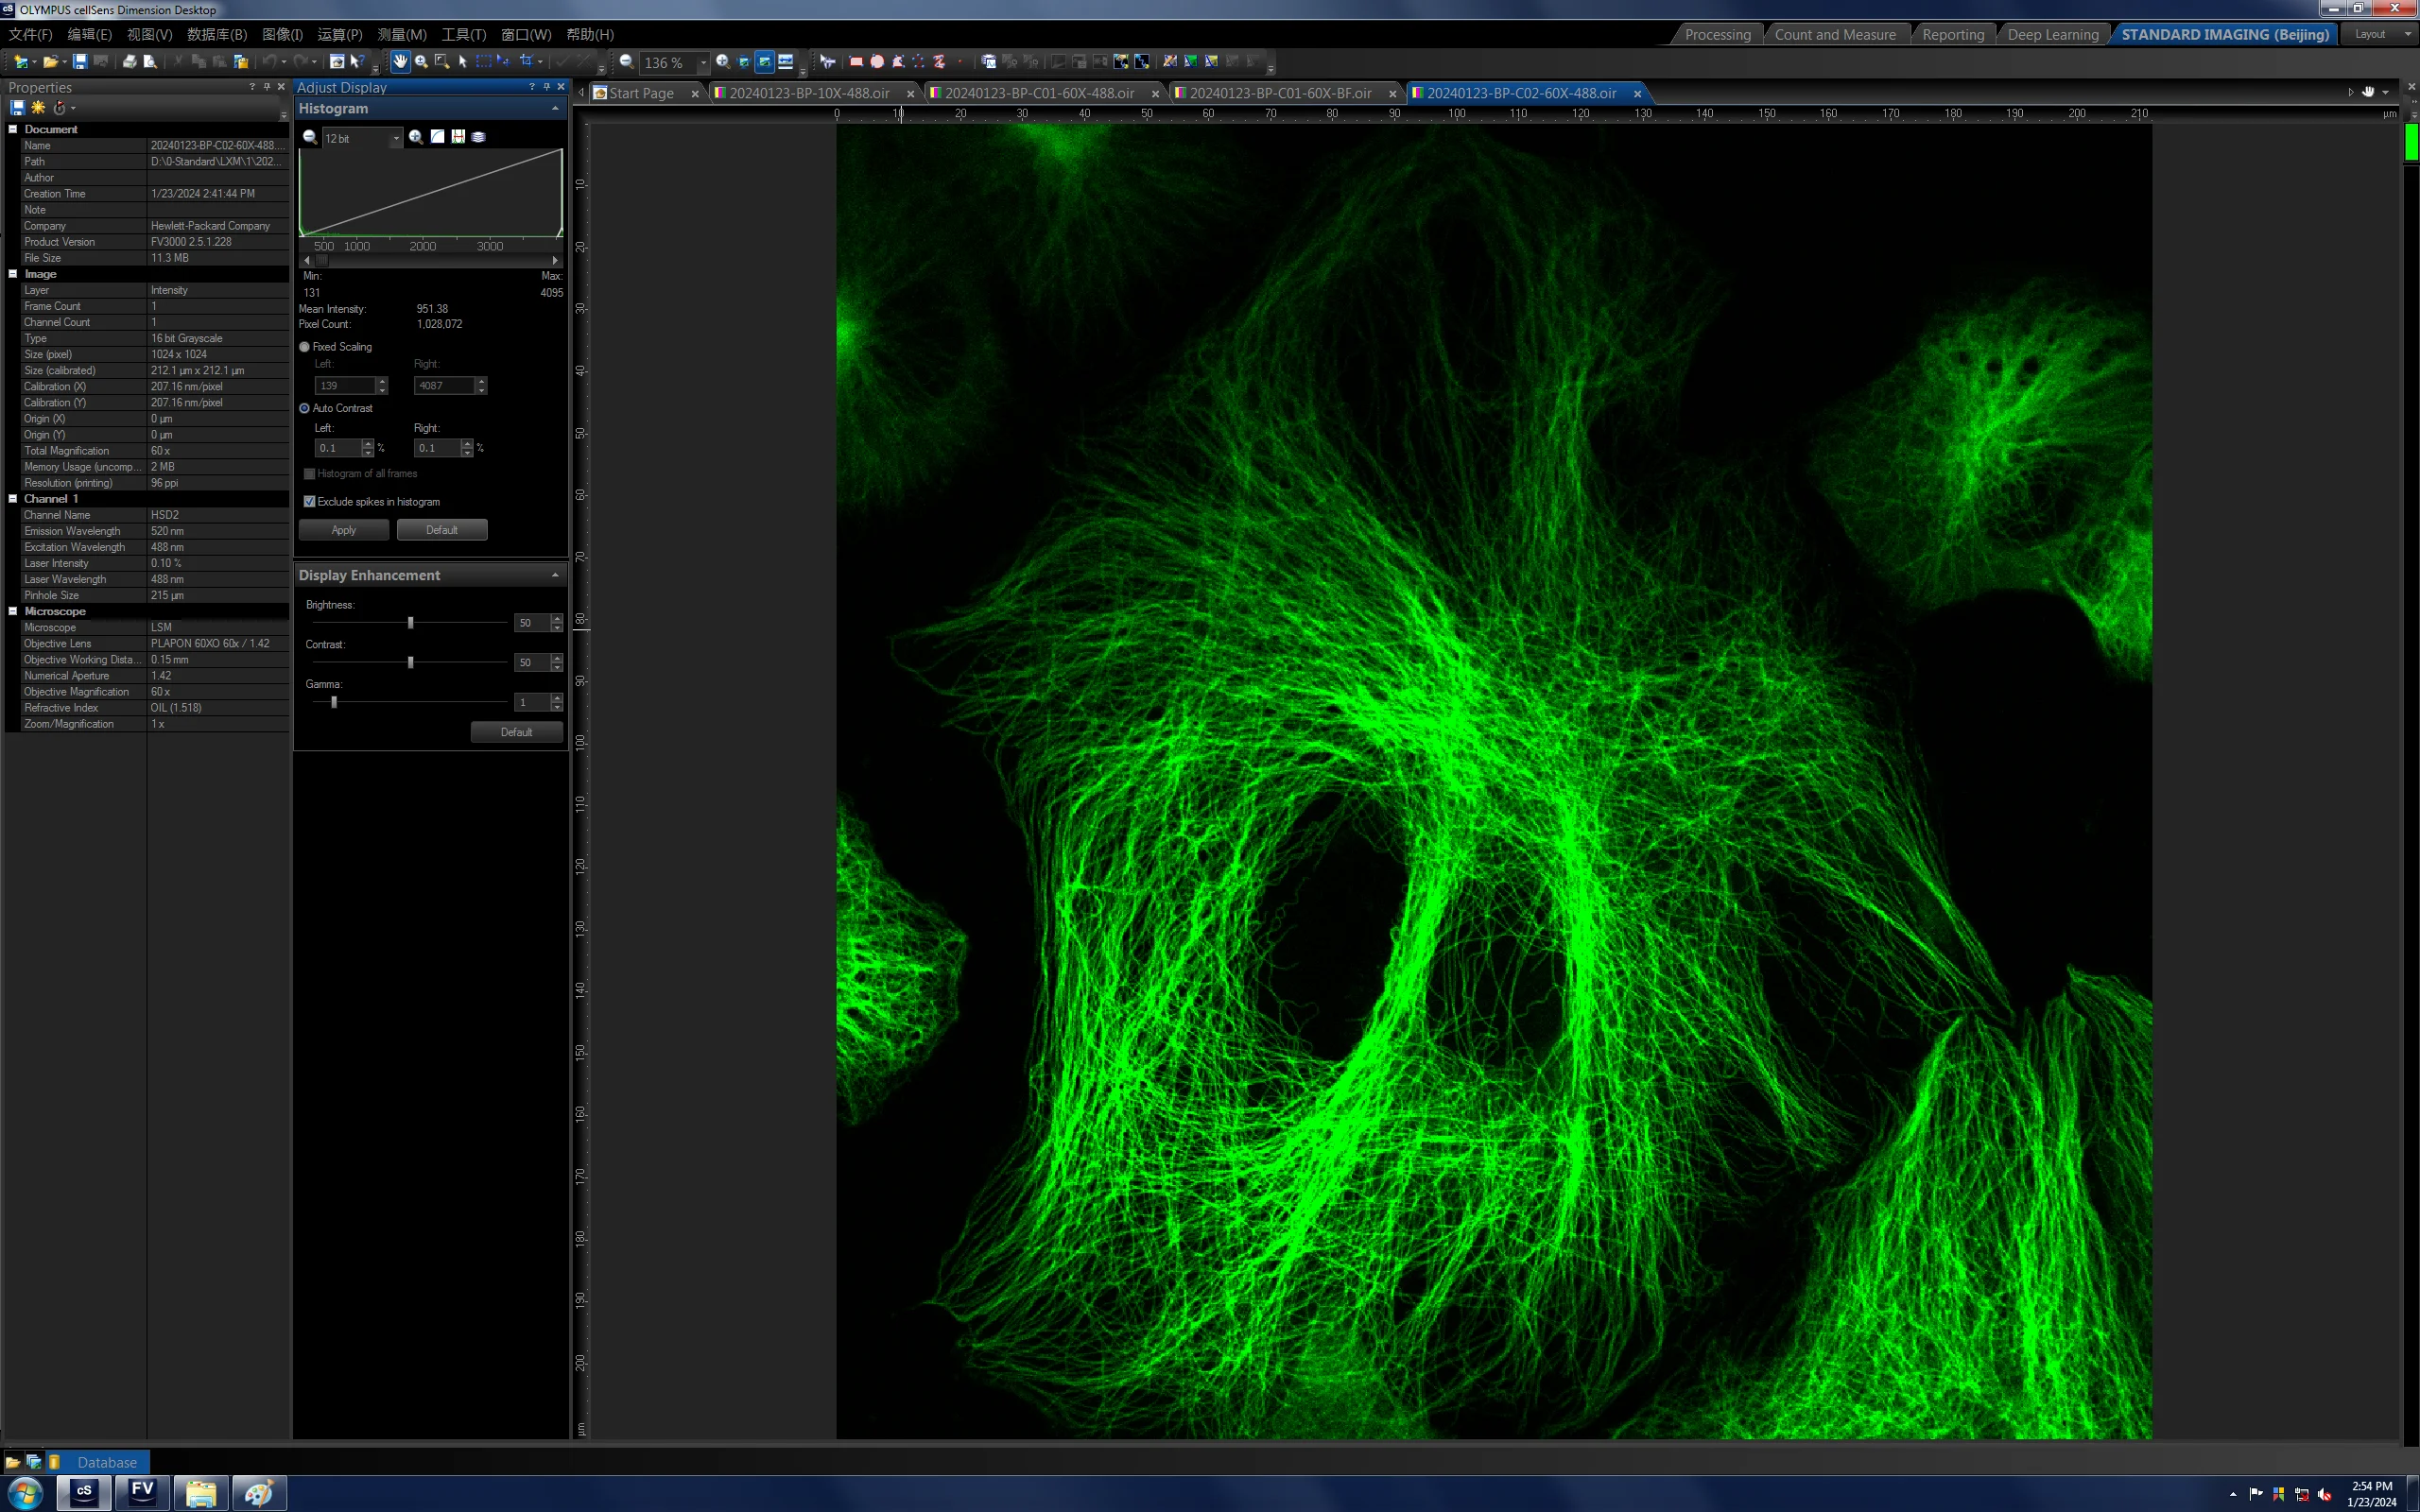
Task: Click the Apply button in Histogram panel
Action: click(344, 530)
